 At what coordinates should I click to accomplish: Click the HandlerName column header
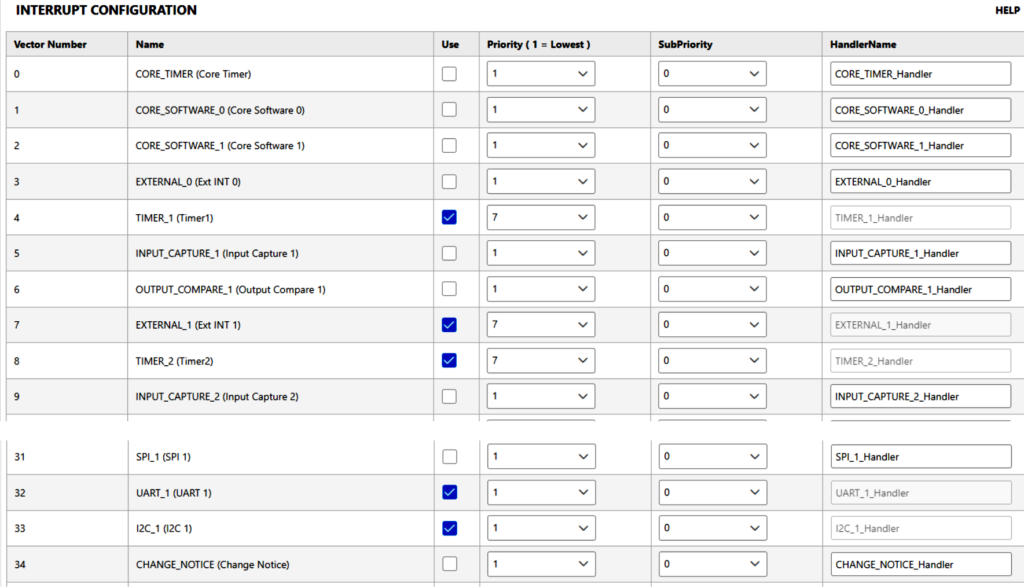863,45
